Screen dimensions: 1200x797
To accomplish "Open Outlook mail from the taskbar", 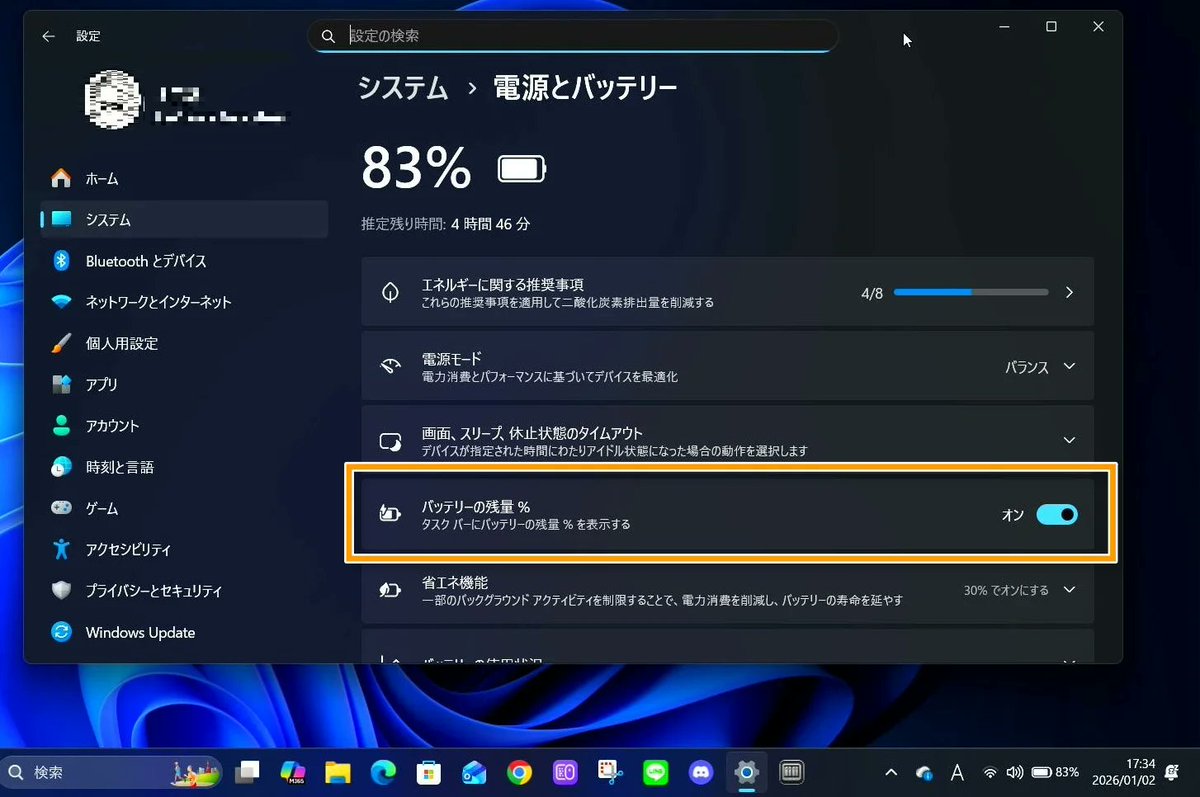I will point(474,772).
